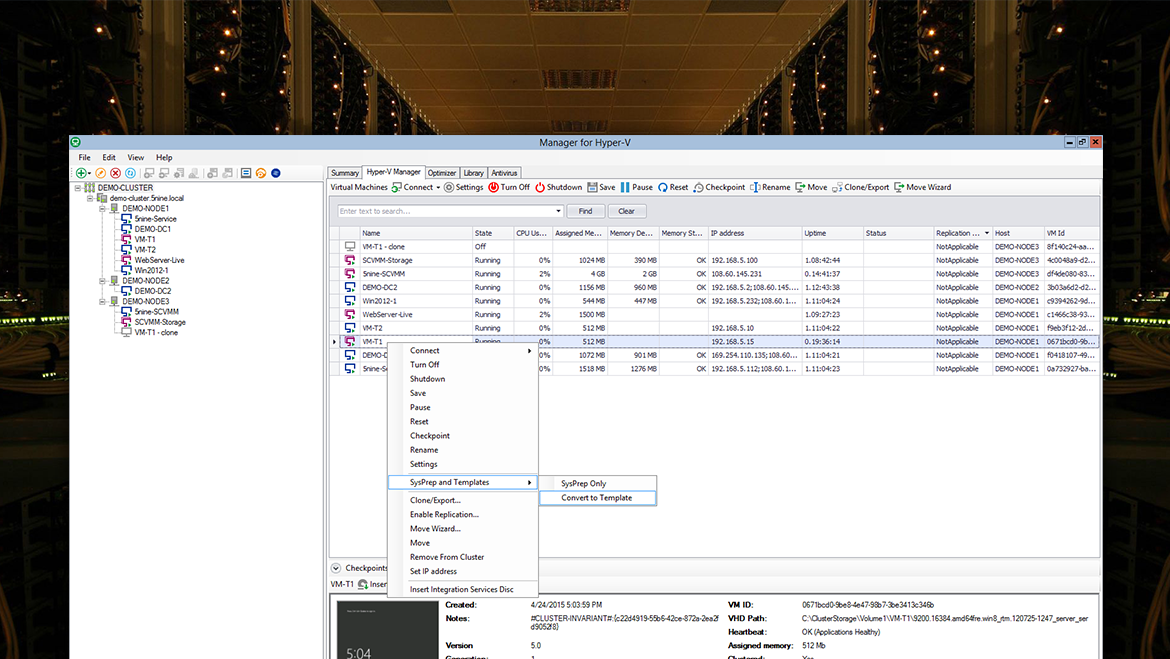
Task: Open the search text dropdown arrow
Action: pyautogui.click(x=558, y=211)
